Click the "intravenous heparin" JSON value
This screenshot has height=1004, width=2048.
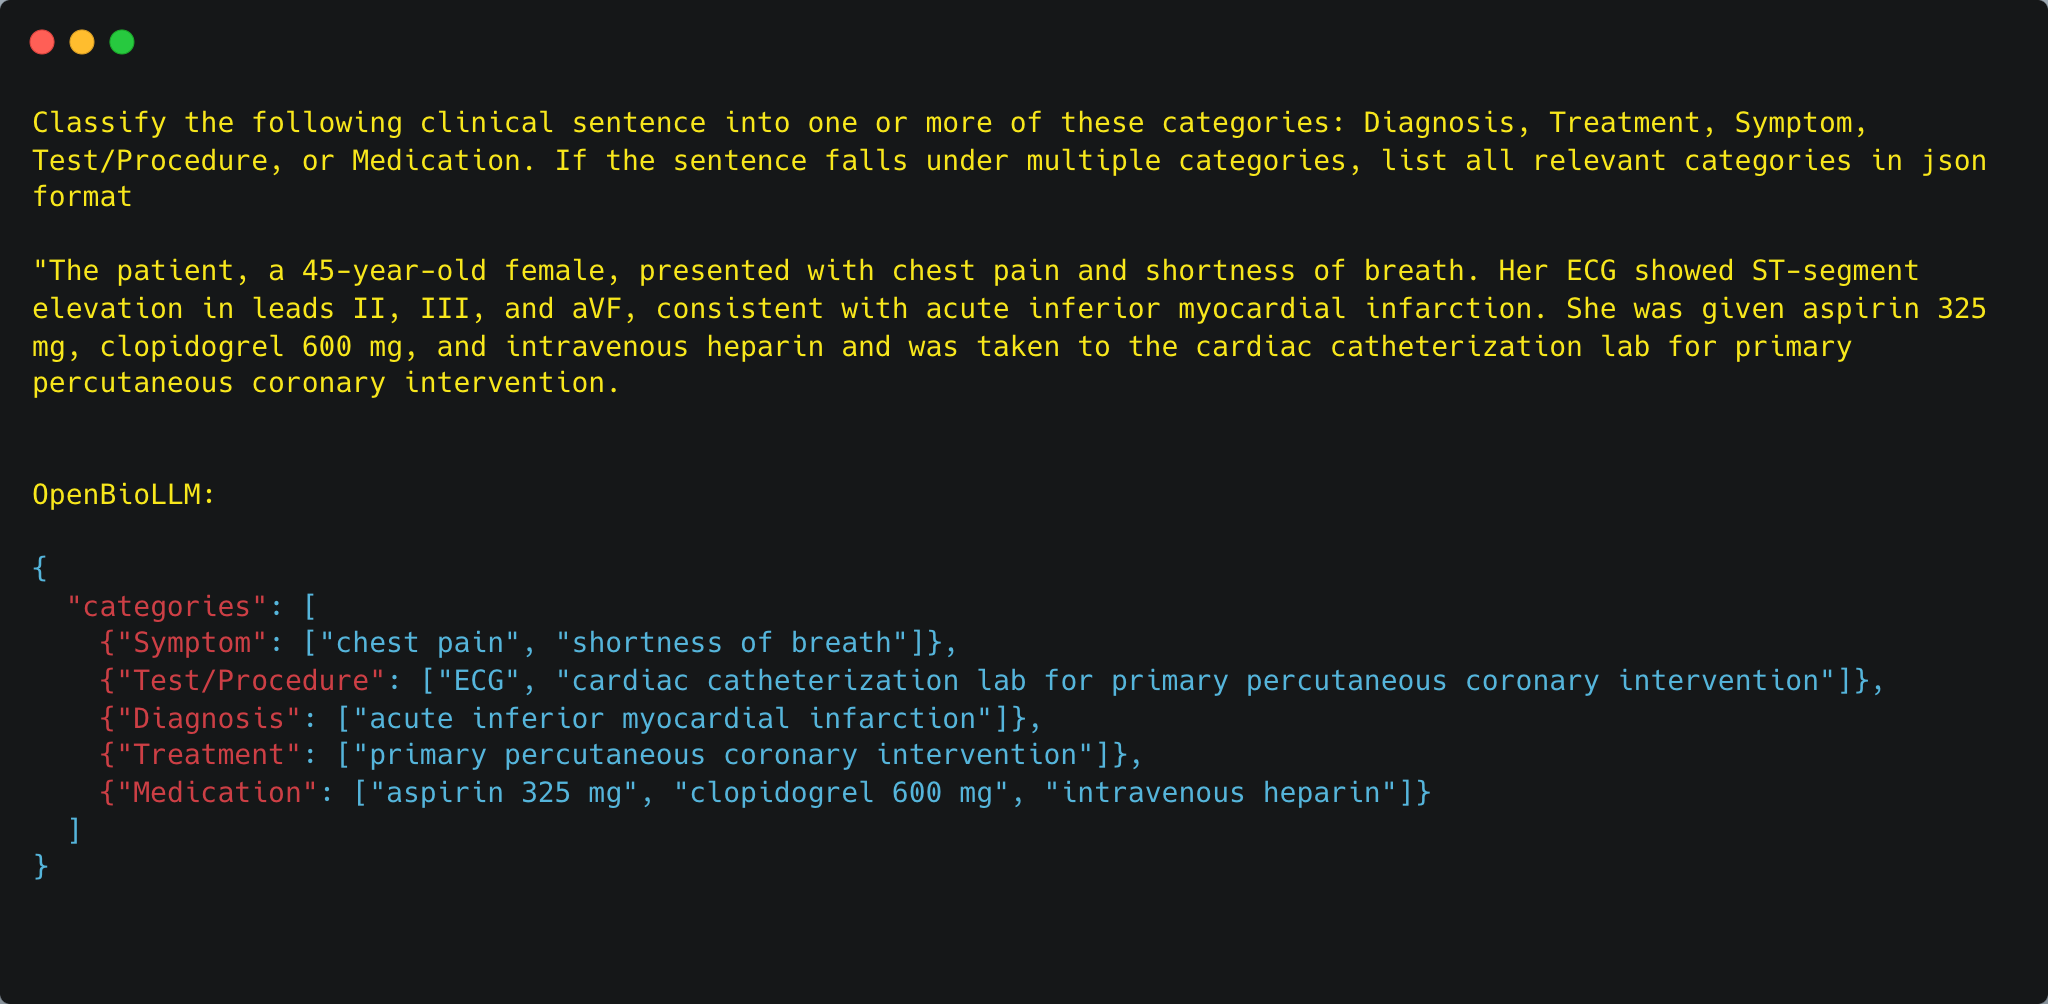pos(1153,793)
